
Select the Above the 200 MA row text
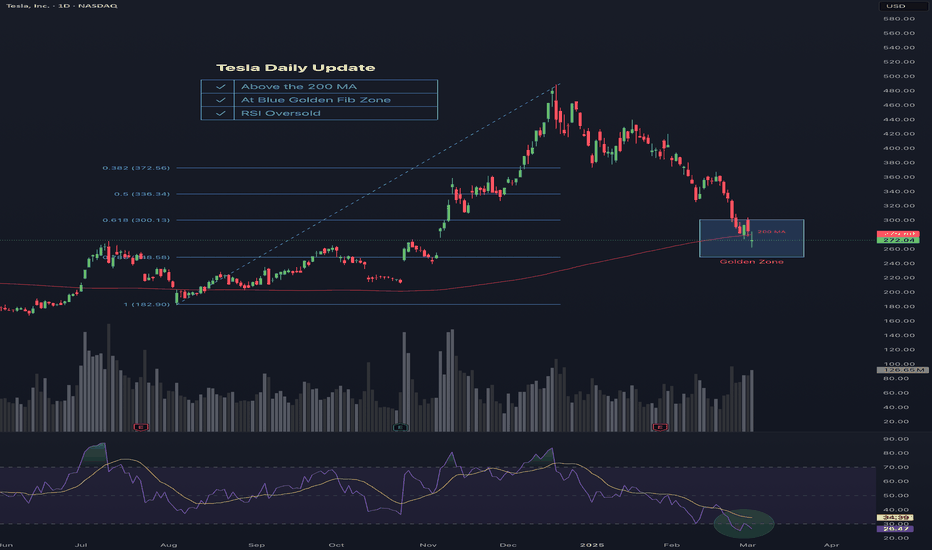coord(299,87)
